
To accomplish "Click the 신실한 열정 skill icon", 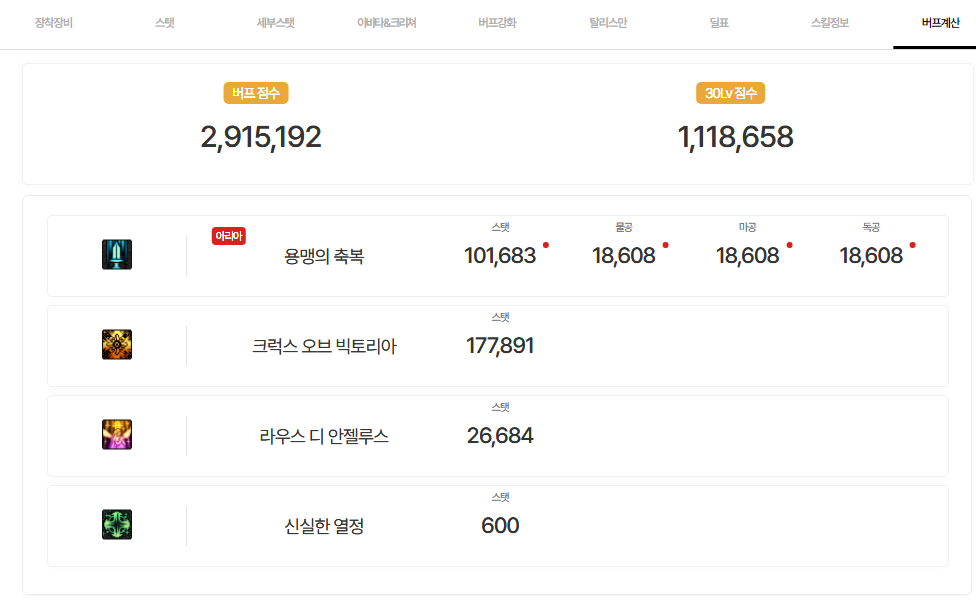I will [117, 525].
